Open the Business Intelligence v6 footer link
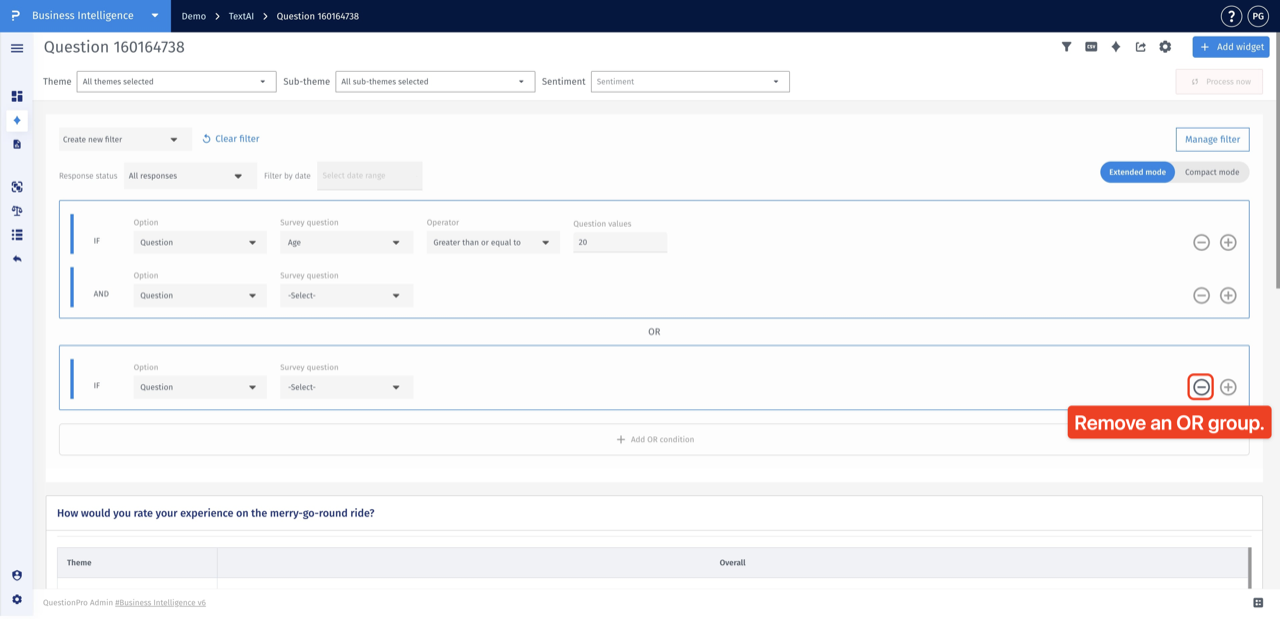The height and width of the screenshot is (619, 1280). coord(160,603)
